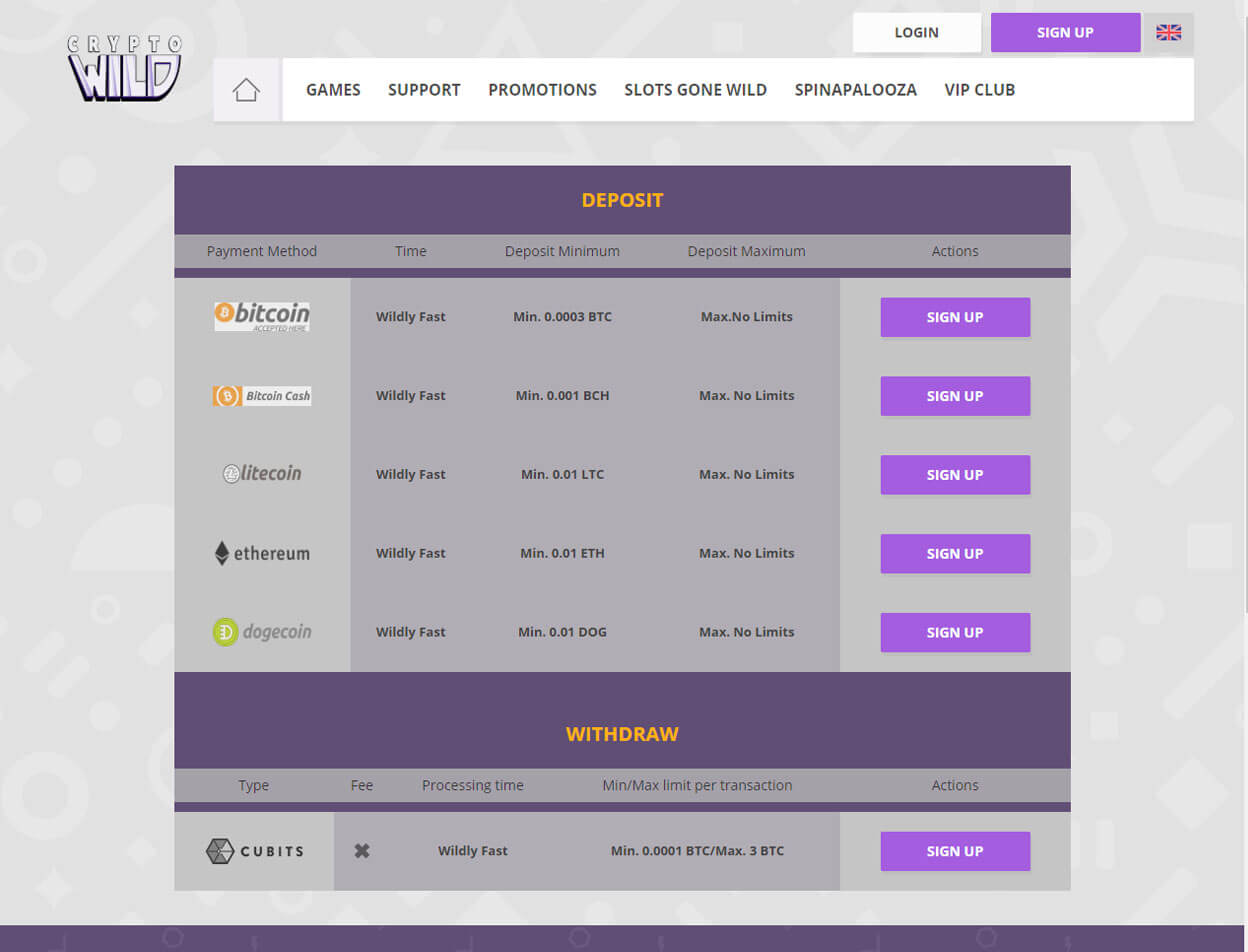Viewport: 1248px width, 952px height.
Task: Click the Deposit table Actions column header
Action: 955,251
